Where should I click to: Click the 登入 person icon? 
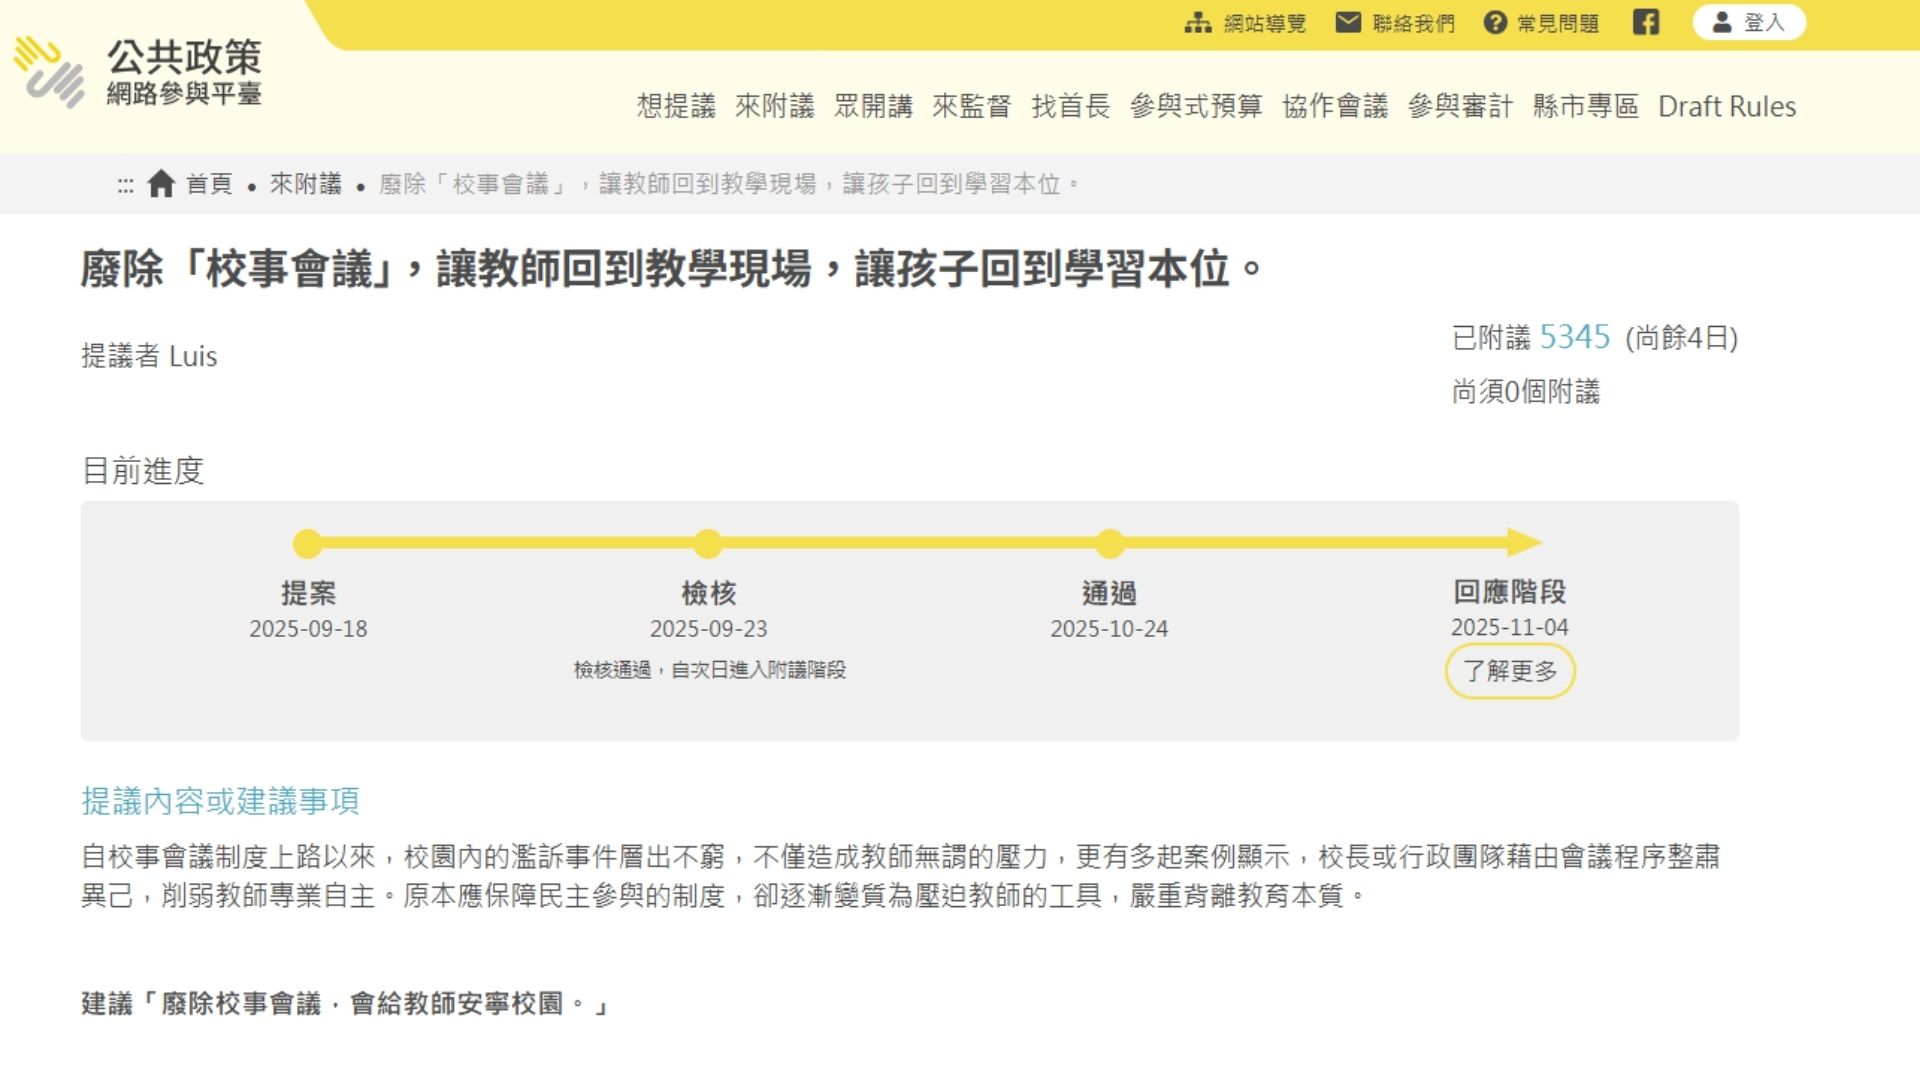coord(1720,22)
